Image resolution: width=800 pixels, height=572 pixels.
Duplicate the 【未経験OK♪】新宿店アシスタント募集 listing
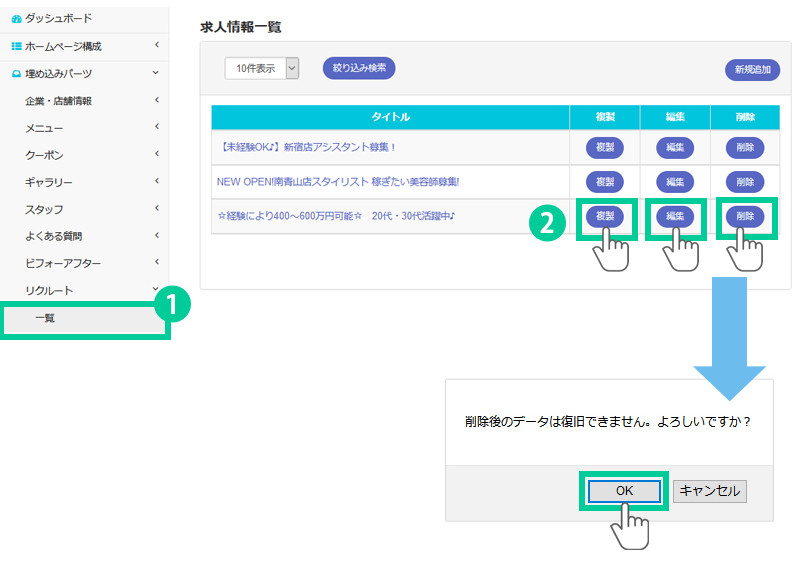(604, 148)
